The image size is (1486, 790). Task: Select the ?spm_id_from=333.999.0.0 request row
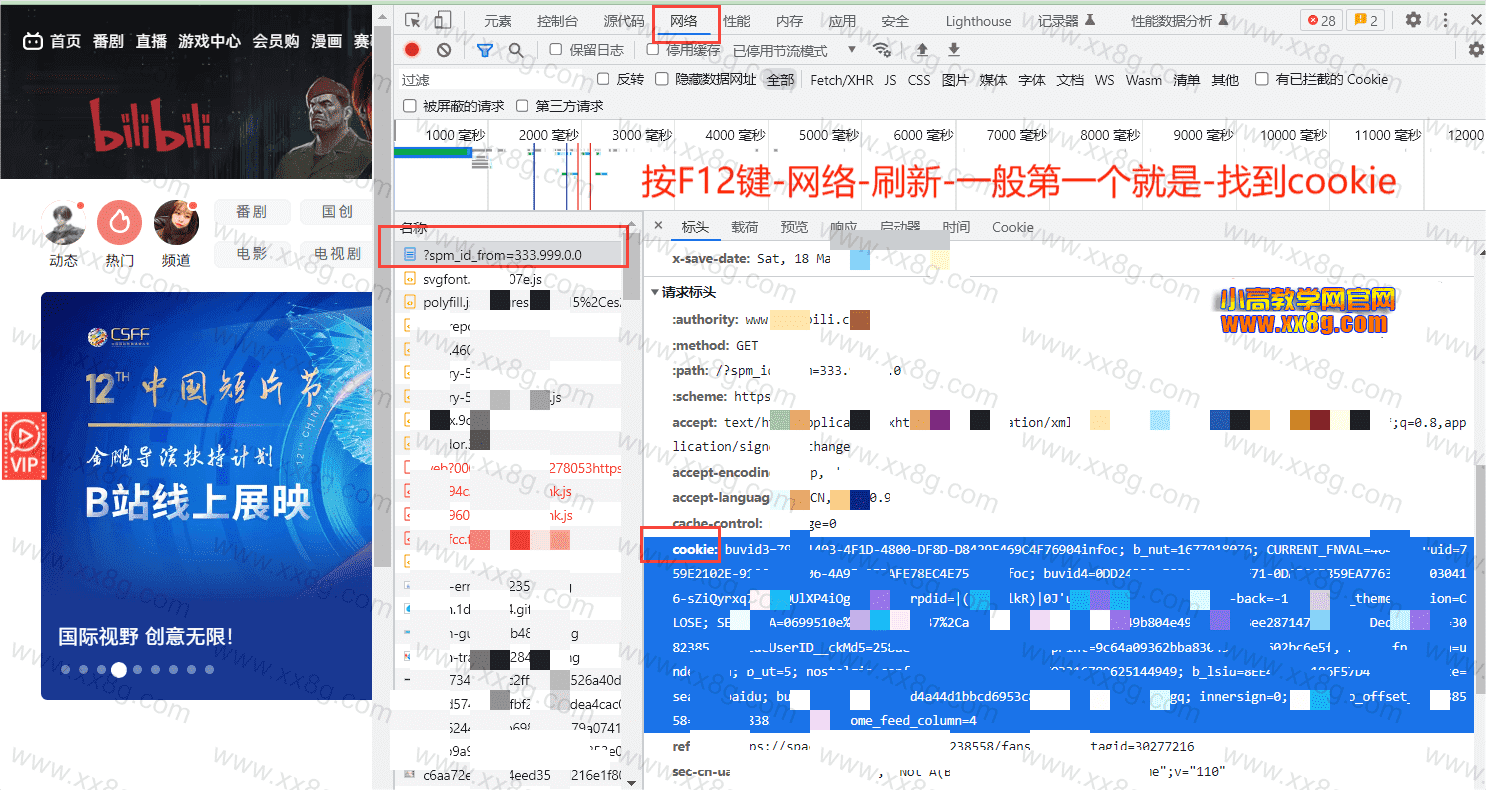[508, 255]
